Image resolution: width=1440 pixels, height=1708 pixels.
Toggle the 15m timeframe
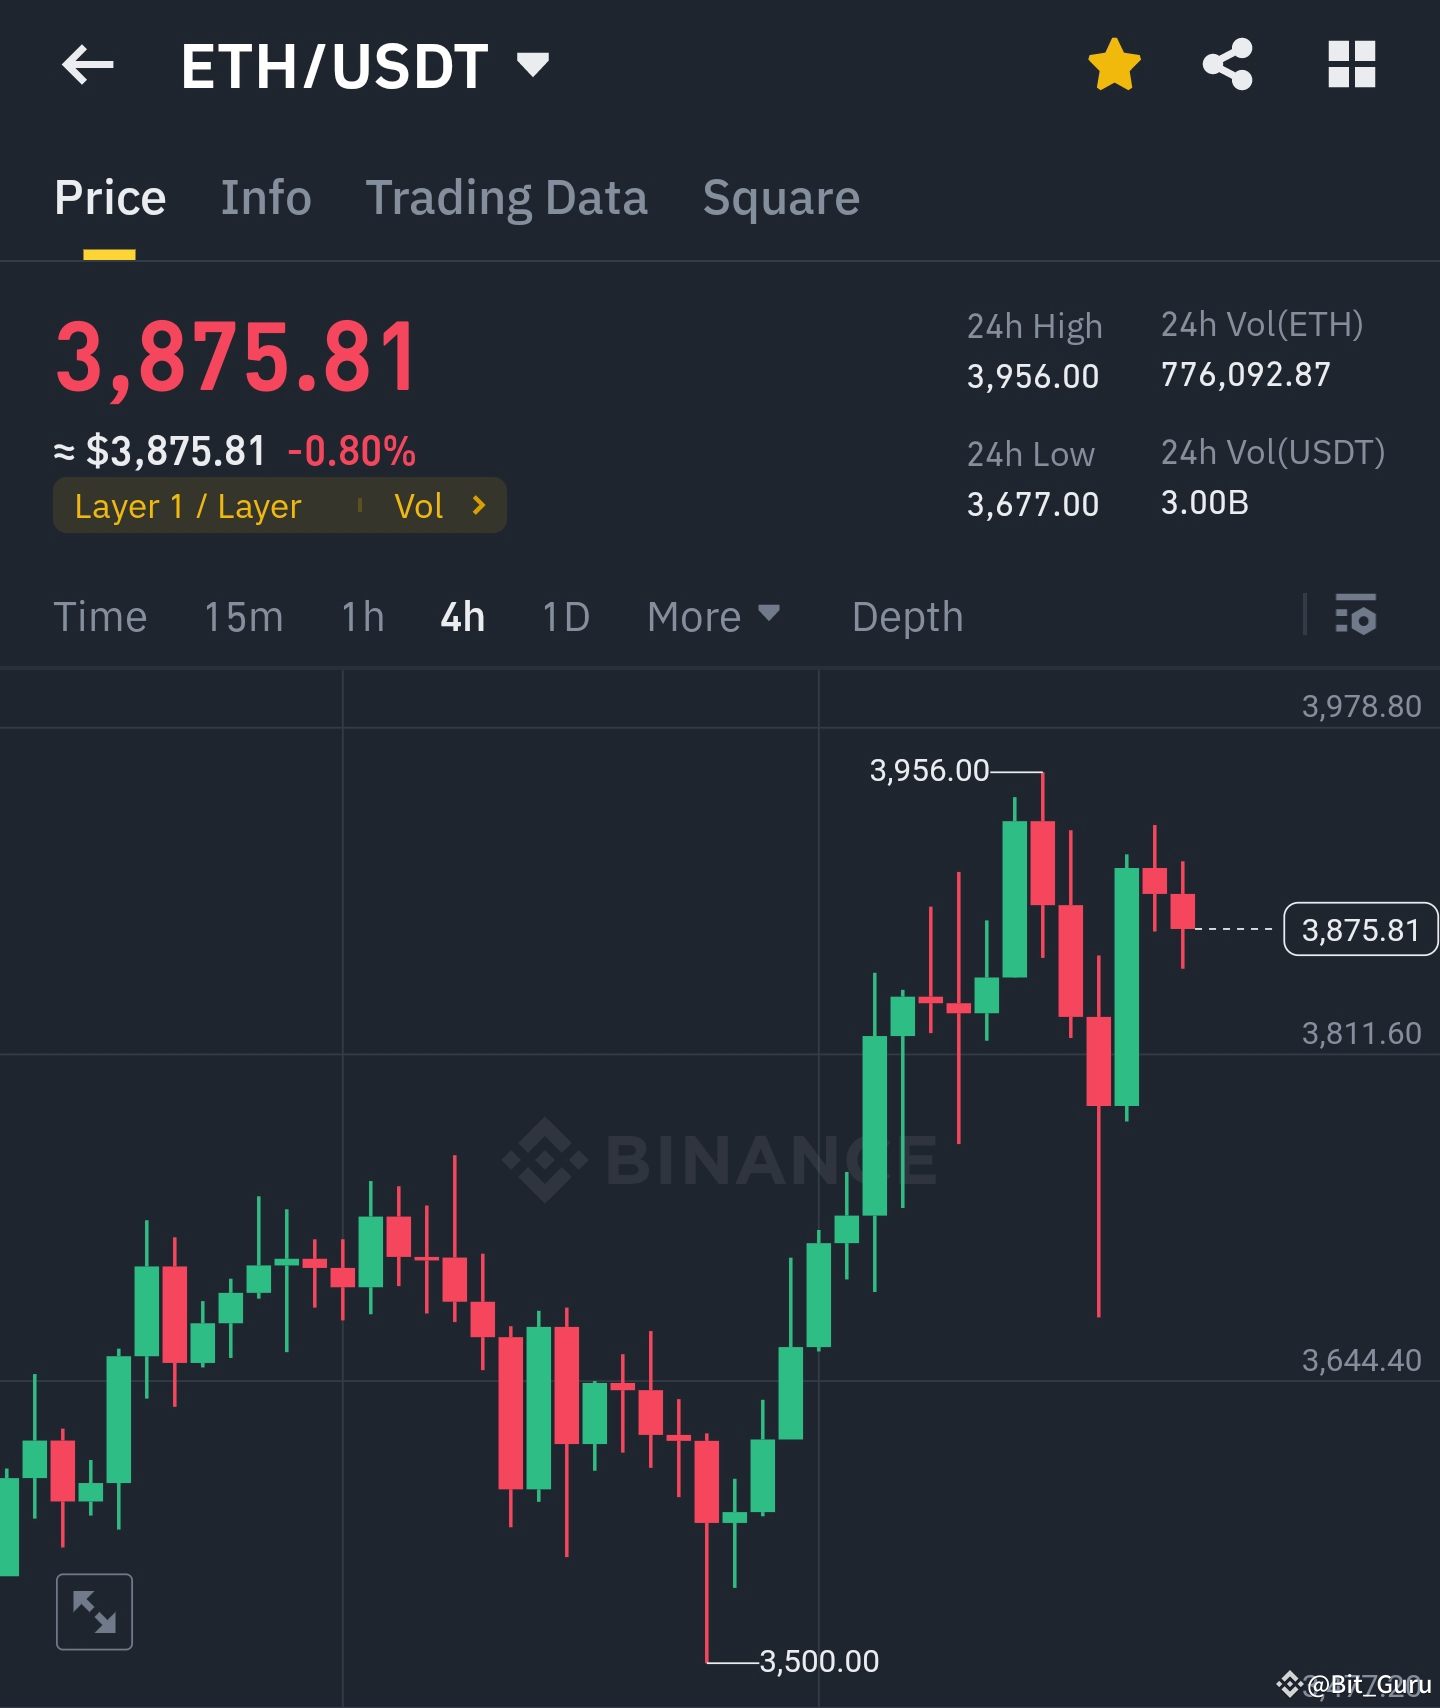243,617
